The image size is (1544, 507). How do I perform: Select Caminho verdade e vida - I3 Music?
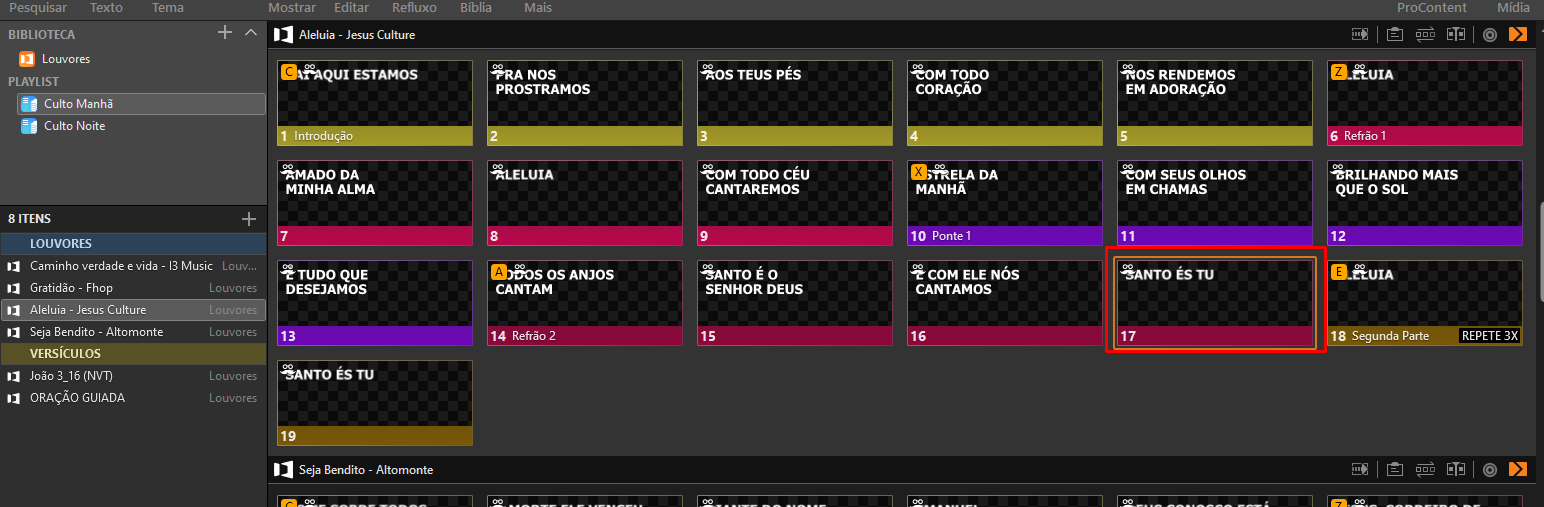tap(133, 266)
